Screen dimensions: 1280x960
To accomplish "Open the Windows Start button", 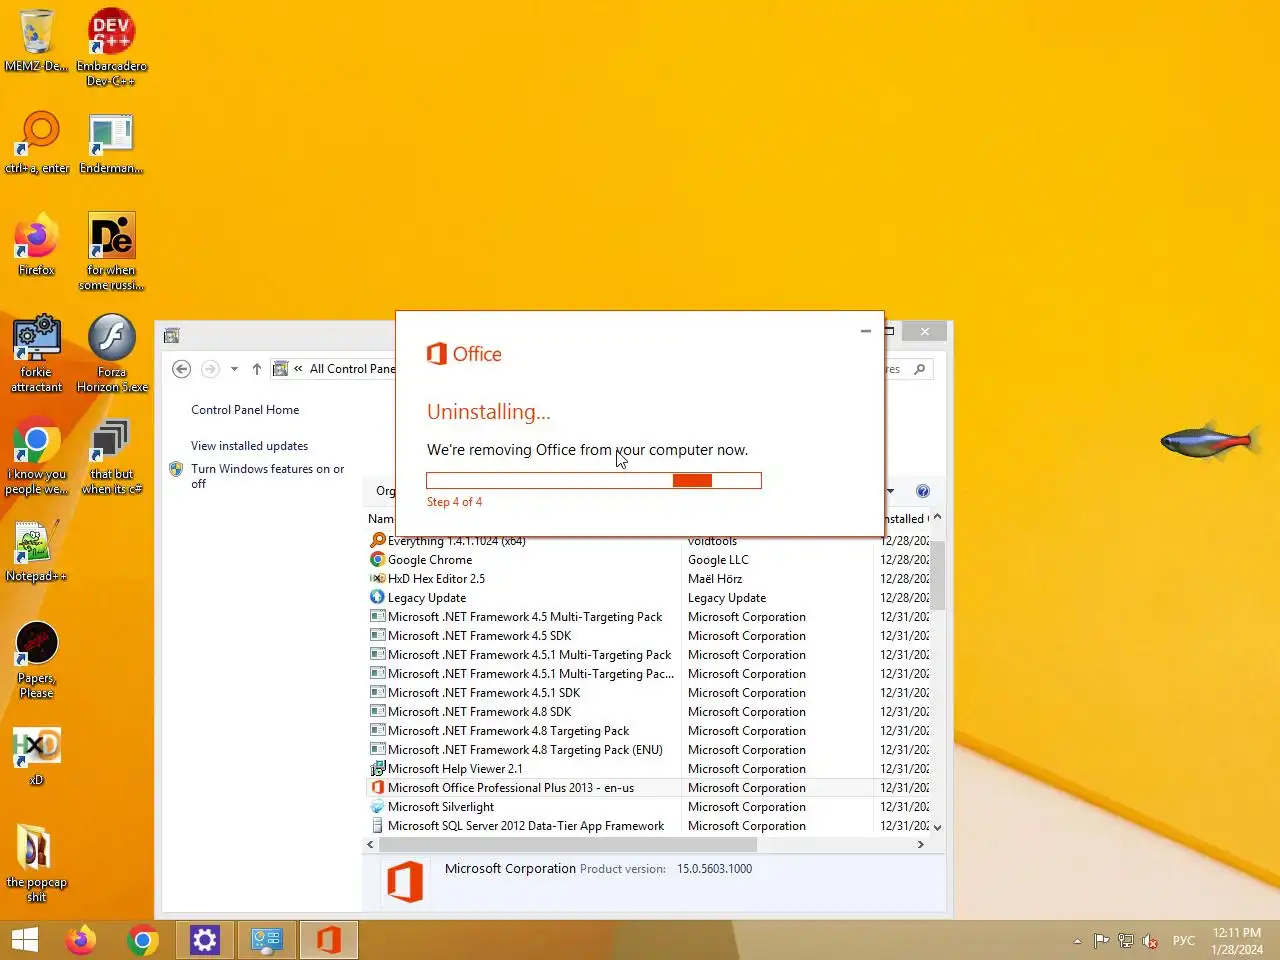I will click(24, 940).
